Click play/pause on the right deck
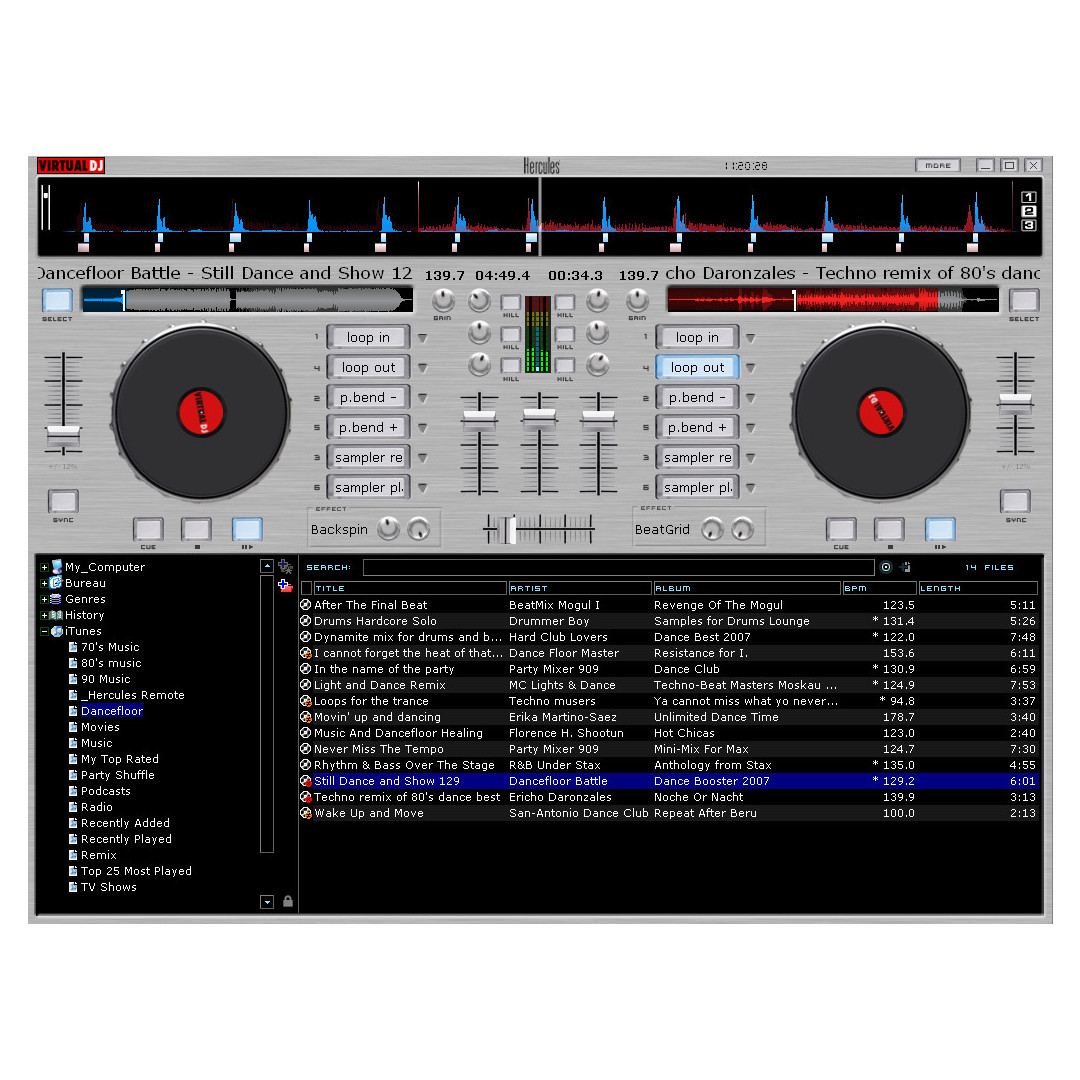The width and height of the screenshot is (1080, 1080). [940, 529]
